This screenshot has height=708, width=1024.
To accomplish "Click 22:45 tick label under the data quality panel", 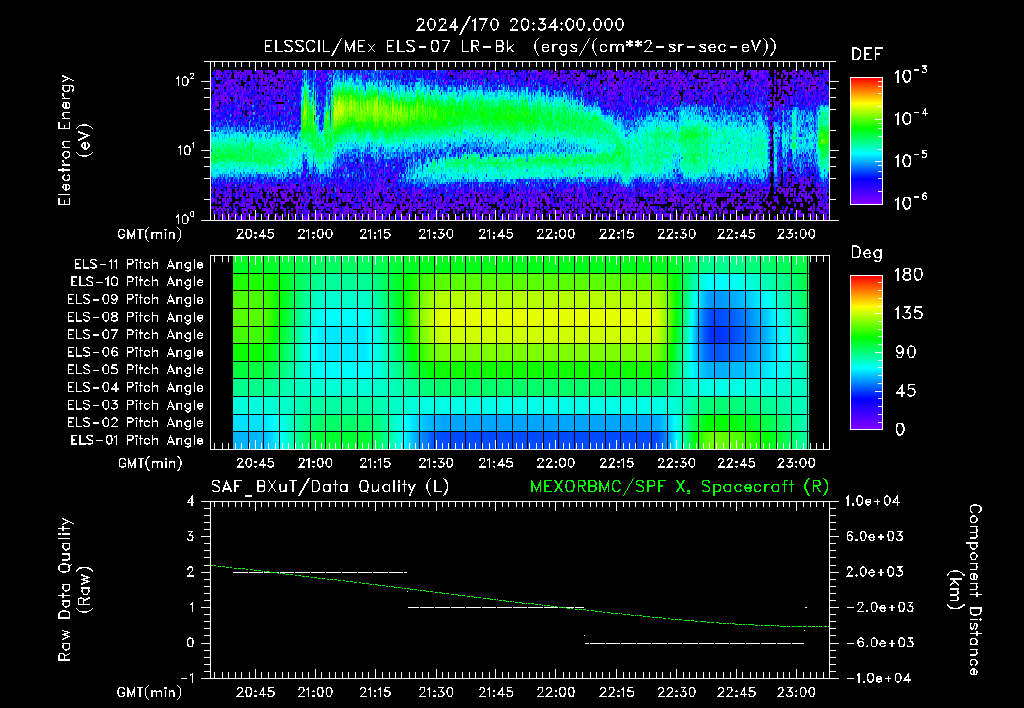I will point(736,692).
